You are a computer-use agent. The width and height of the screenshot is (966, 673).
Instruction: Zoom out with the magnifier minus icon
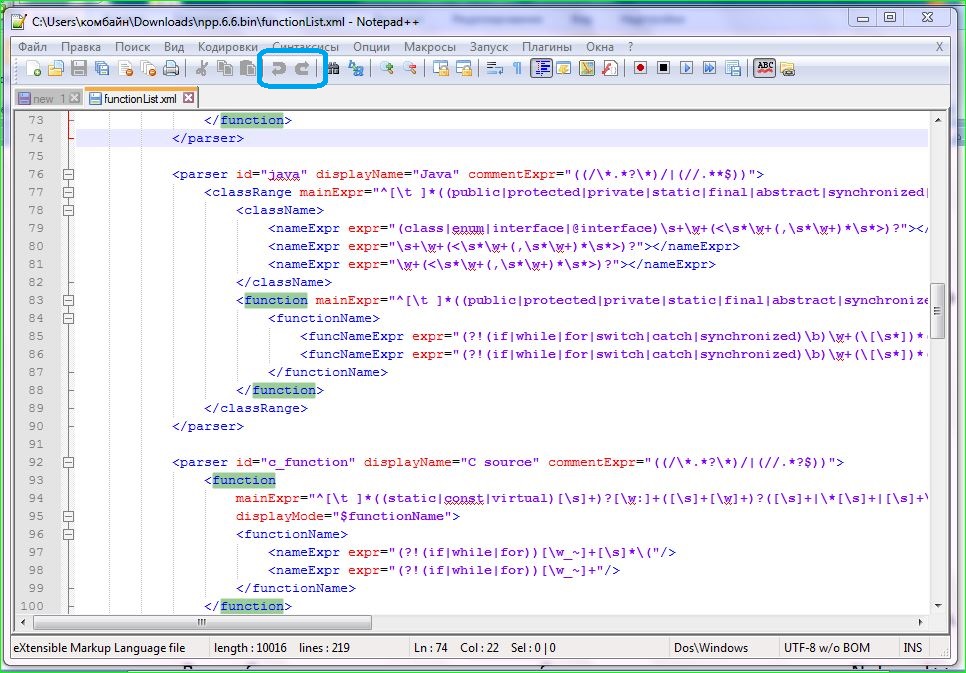click(x=410, y=68)
